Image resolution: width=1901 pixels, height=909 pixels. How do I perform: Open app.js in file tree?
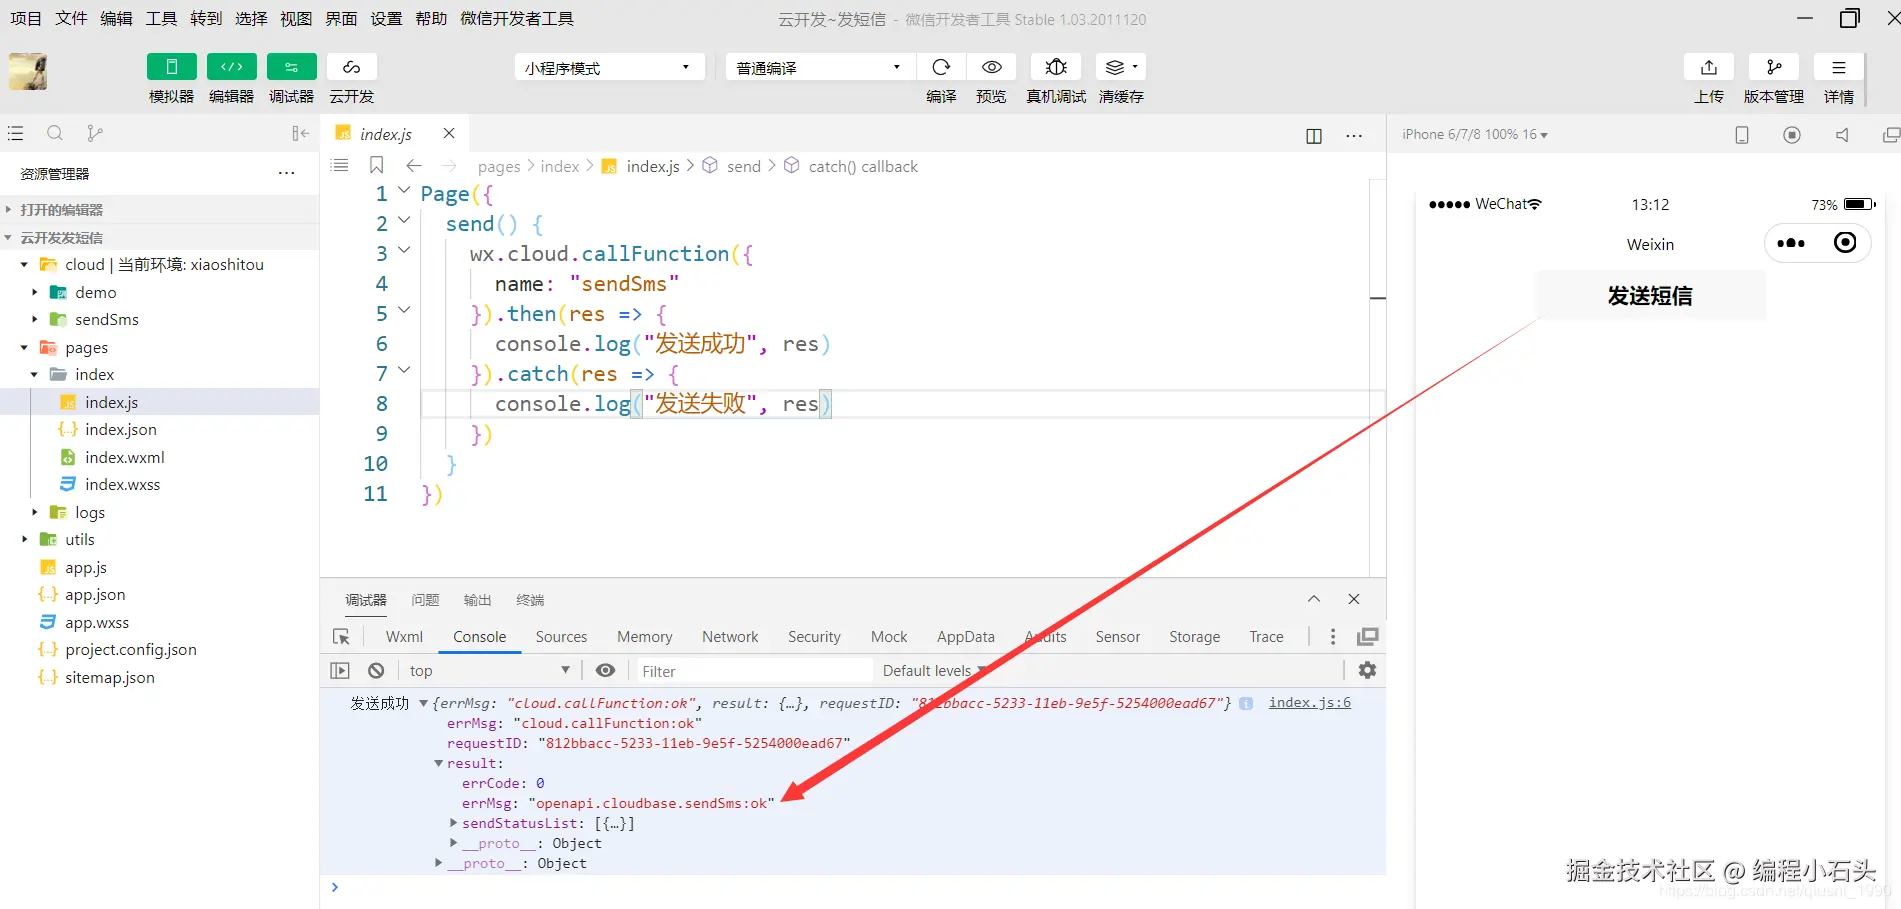tap(86, 567)
